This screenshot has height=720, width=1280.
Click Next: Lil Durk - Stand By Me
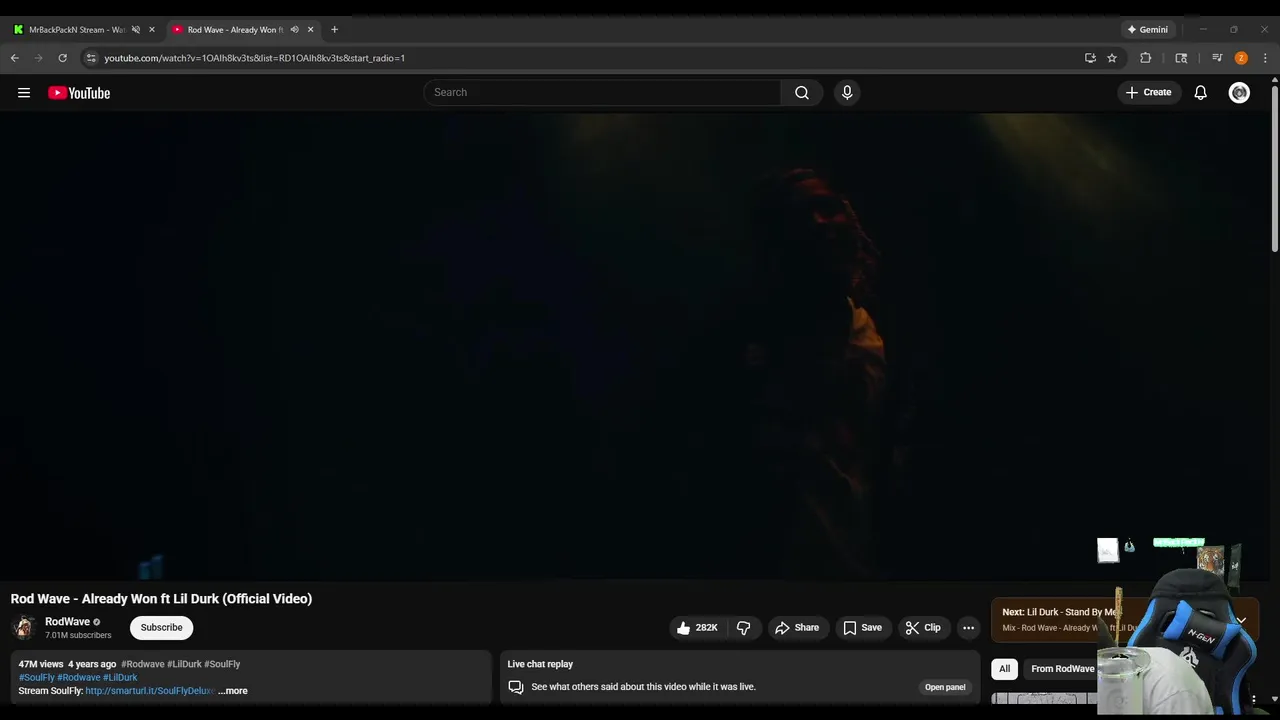1060,612
